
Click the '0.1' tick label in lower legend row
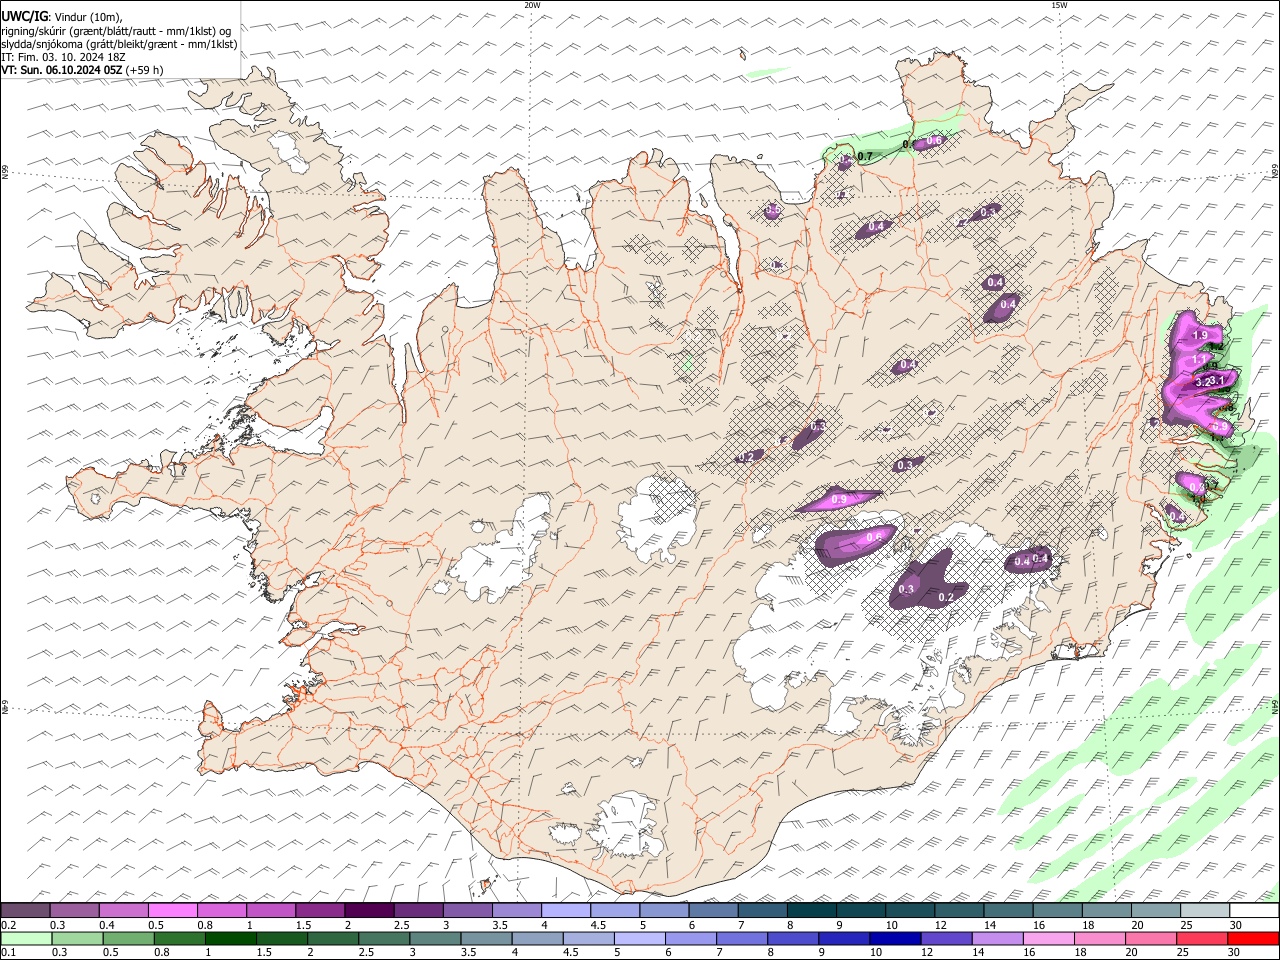point(7,953)
